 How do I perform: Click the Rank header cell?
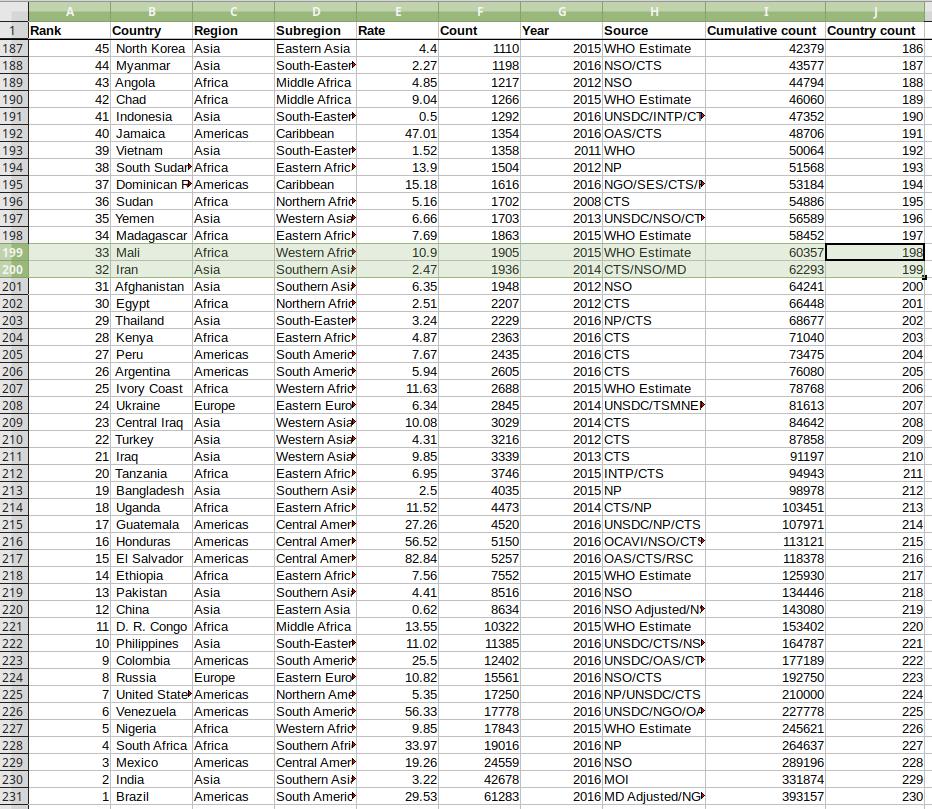[x=70, y=31]
